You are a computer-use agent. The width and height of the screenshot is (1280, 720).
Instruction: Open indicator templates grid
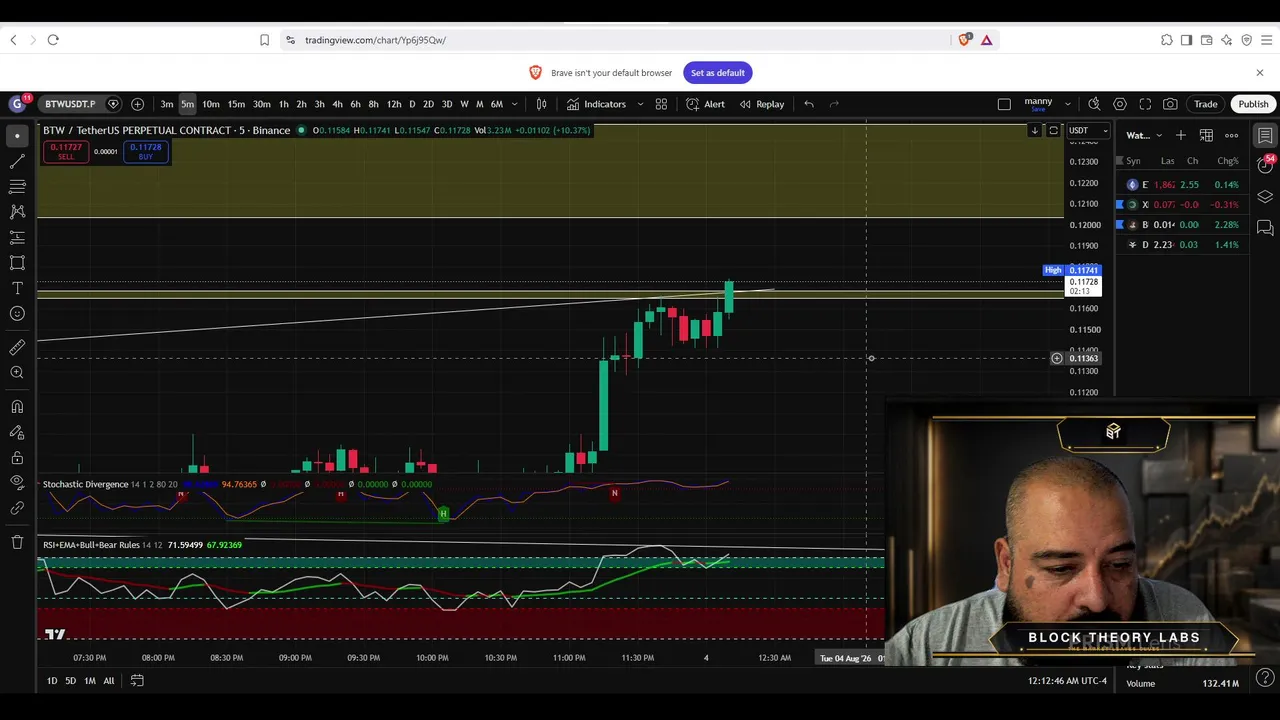[661, 104]
